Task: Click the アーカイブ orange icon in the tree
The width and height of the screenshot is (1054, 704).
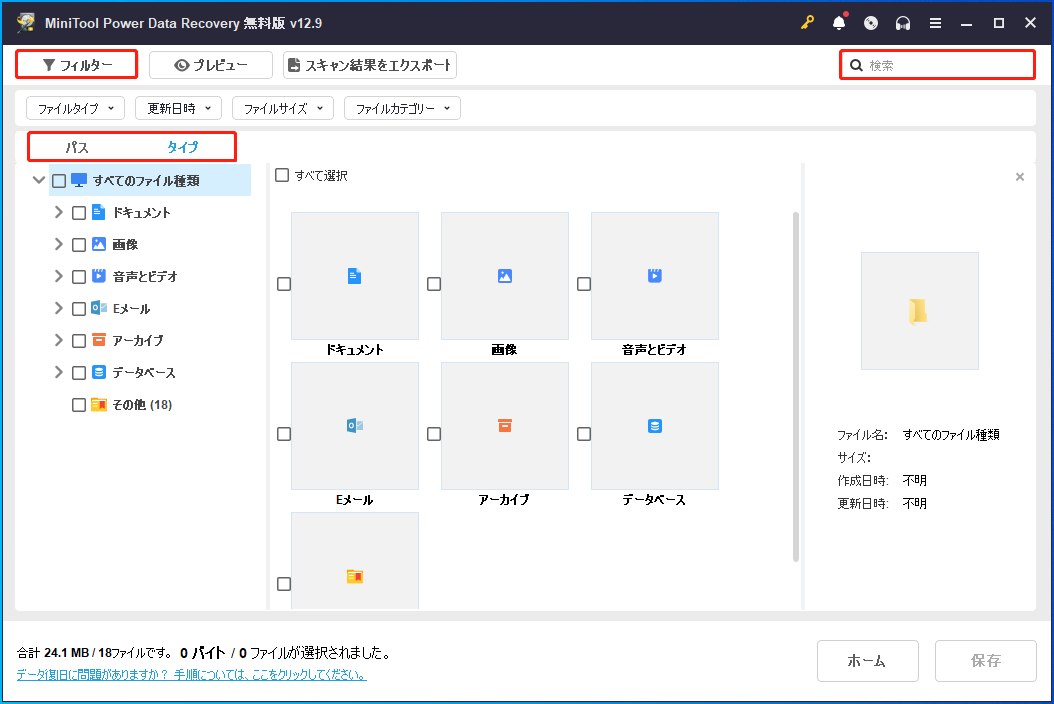Action: click(x=99, y=340)
